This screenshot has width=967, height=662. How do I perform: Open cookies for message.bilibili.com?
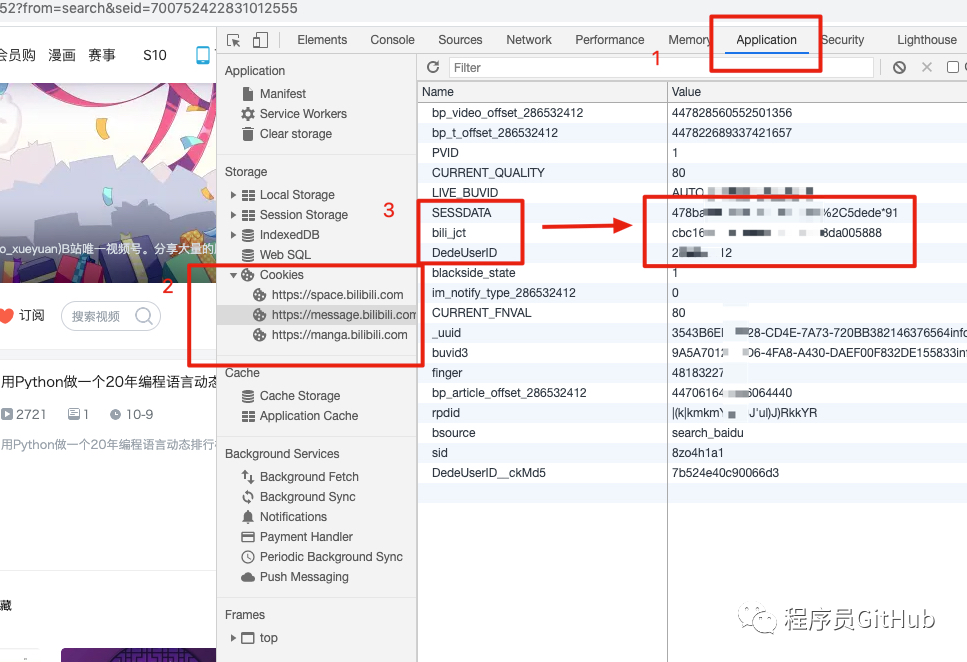tap(344, 315)
